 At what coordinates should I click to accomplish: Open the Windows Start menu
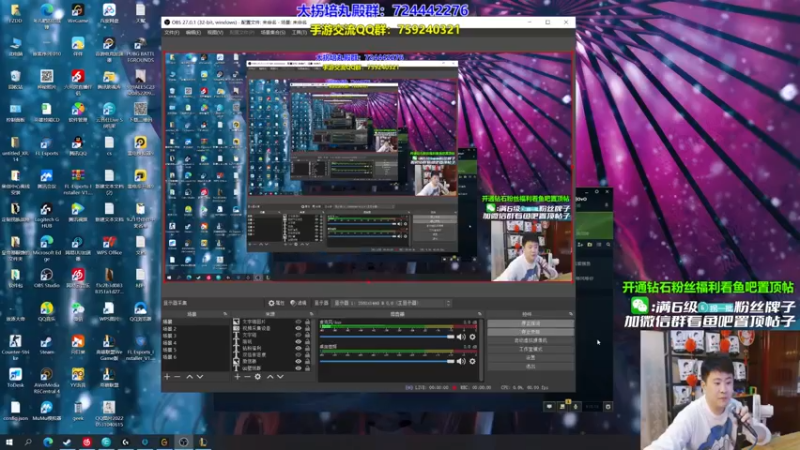coord(9,442)
